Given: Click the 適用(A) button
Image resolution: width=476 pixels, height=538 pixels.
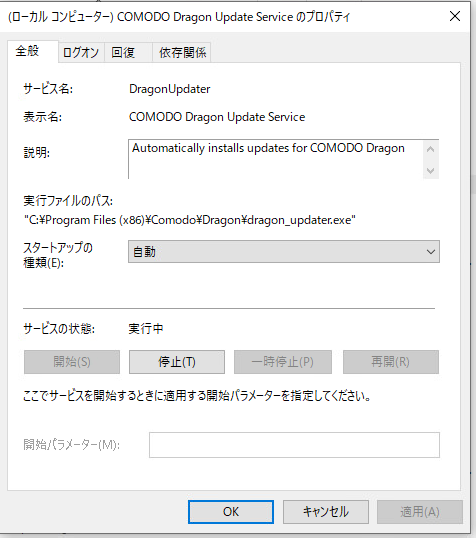Looking at the screenshot, I should [420, 512].
